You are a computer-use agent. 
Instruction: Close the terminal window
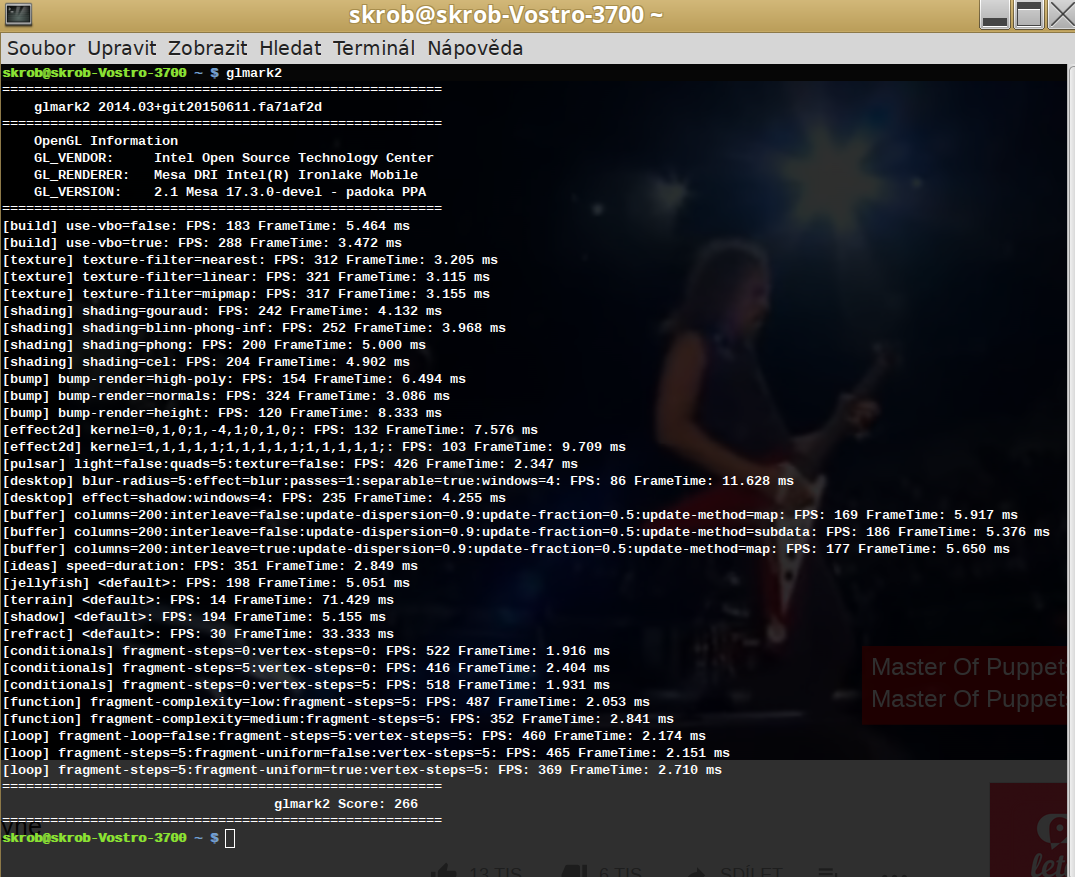(x=1060, y=15)
